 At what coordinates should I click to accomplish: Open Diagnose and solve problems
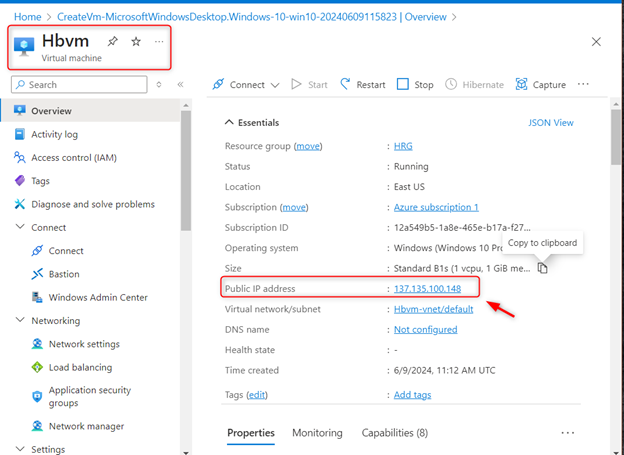93,204
